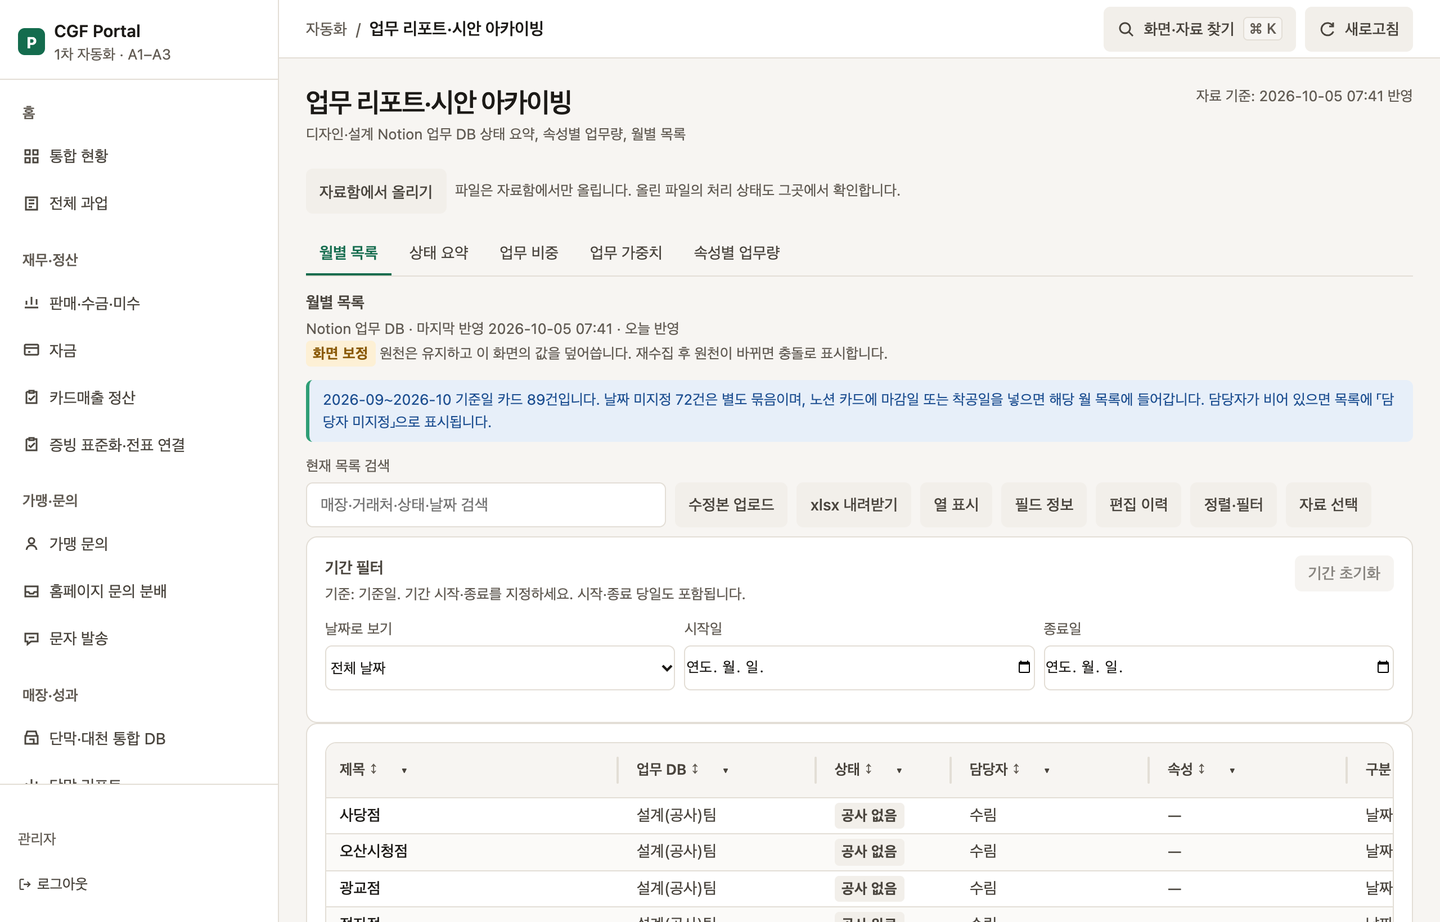Open 업무 DB column filter dropdown arrow
This screenshot has height=922, width=1440.
(x=726, y=770)
